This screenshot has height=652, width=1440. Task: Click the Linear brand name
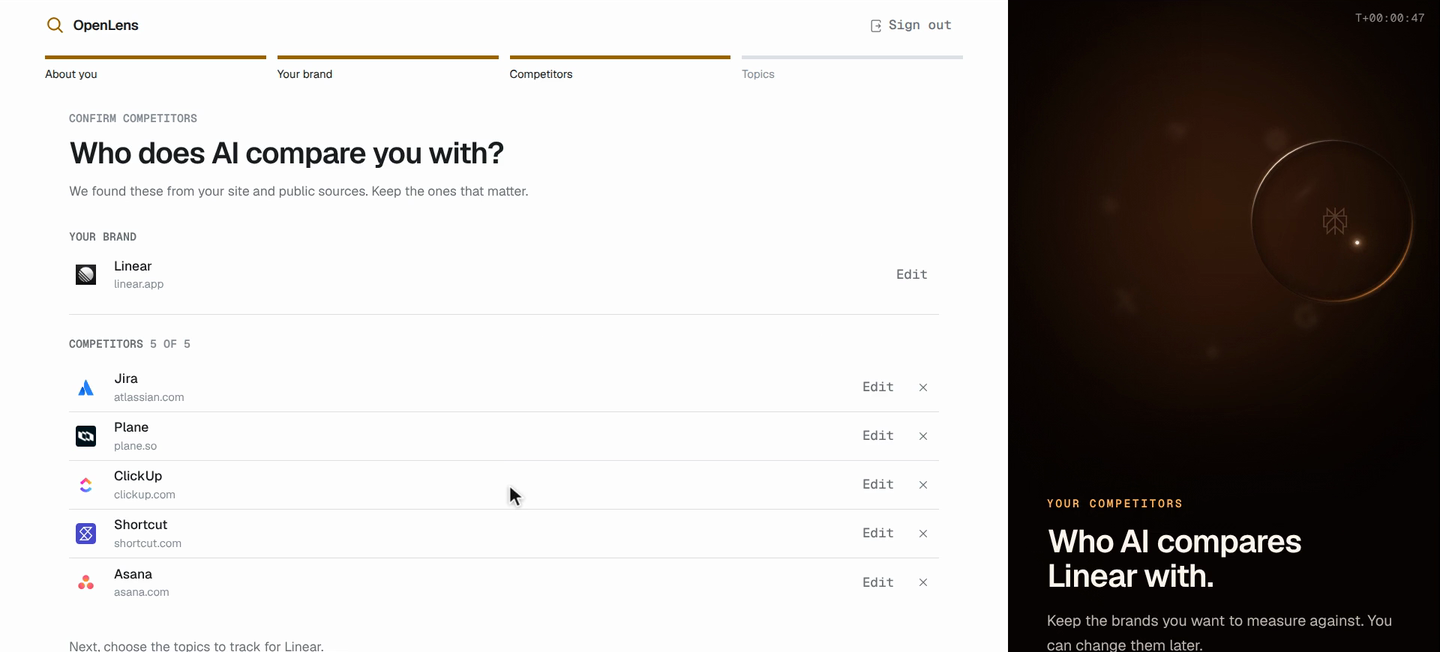(x=133, y=266)
